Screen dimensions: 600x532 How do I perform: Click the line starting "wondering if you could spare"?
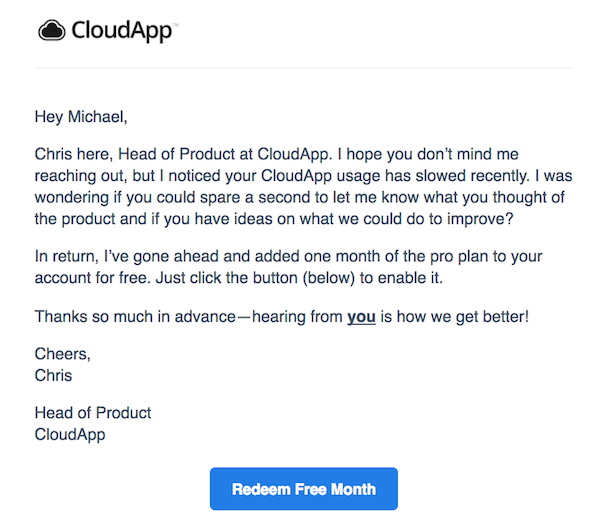pos(299,197)
